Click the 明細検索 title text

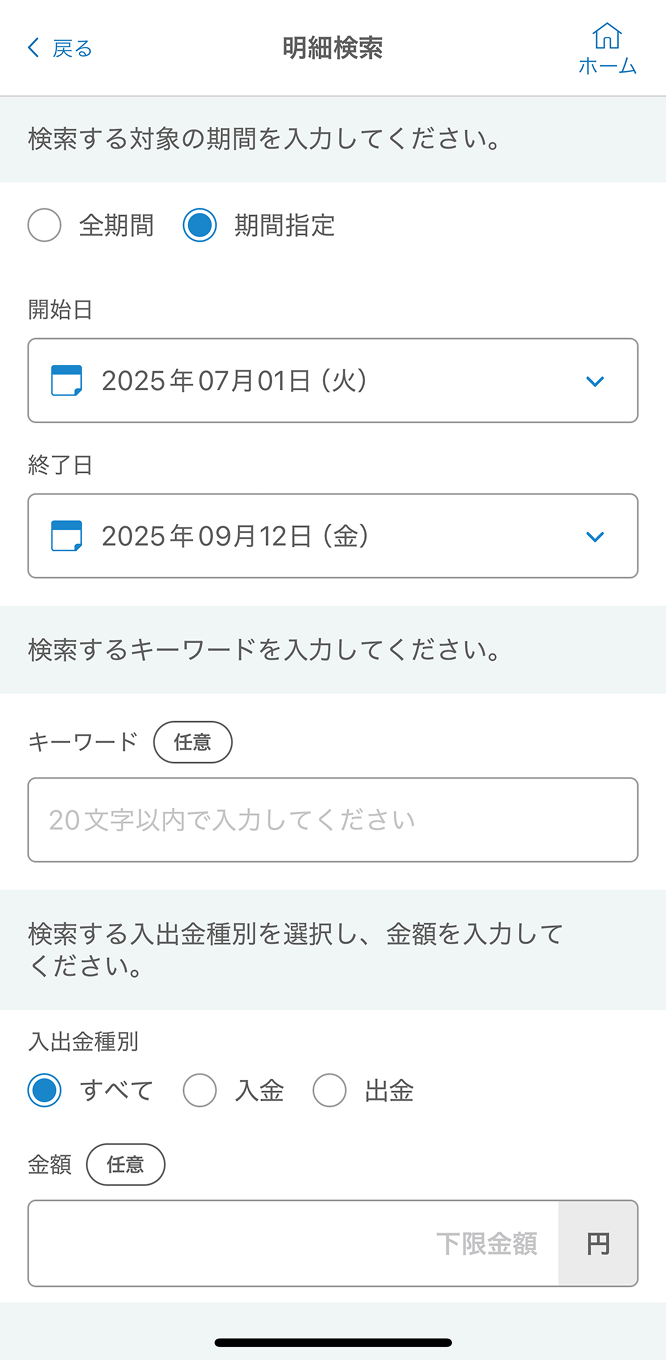click(x=332, y=47)
